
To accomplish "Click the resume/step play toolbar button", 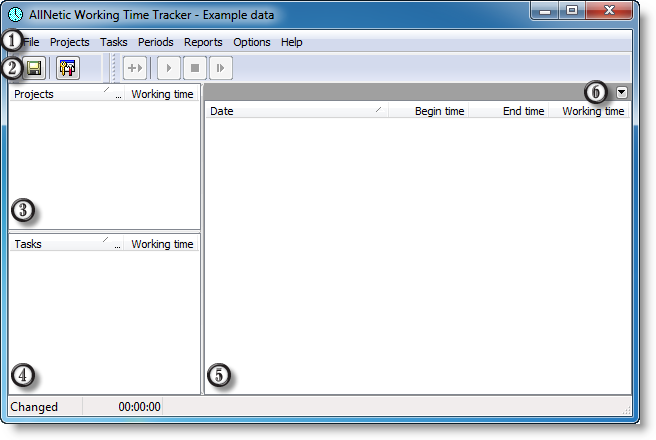I will click(x=220, y=68).
